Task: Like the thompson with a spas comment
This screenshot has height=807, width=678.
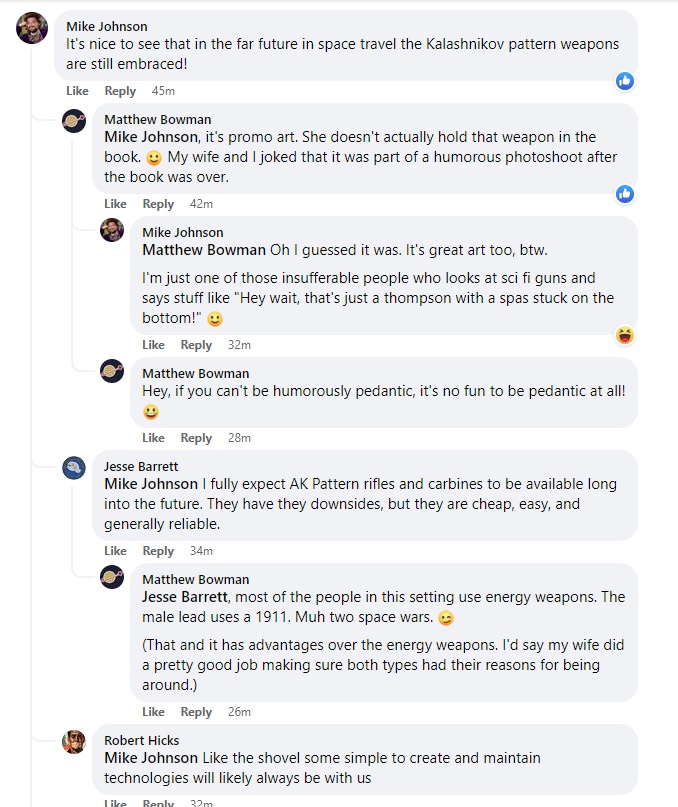Action: tap(153, 345)
